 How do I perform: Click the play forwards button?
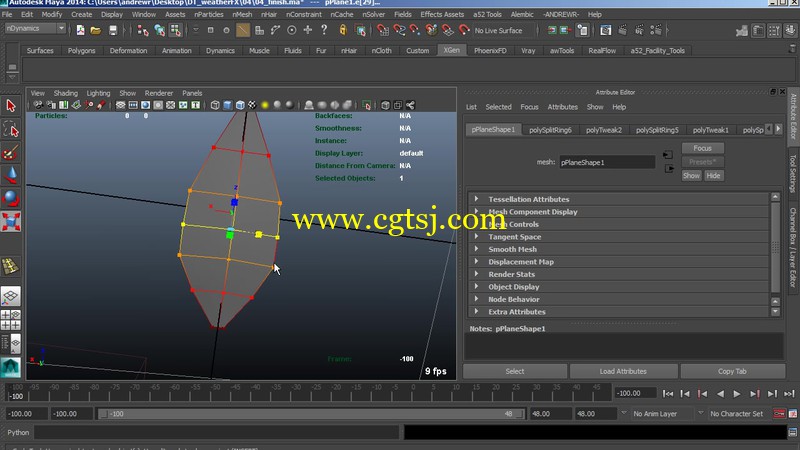(737, 393)
